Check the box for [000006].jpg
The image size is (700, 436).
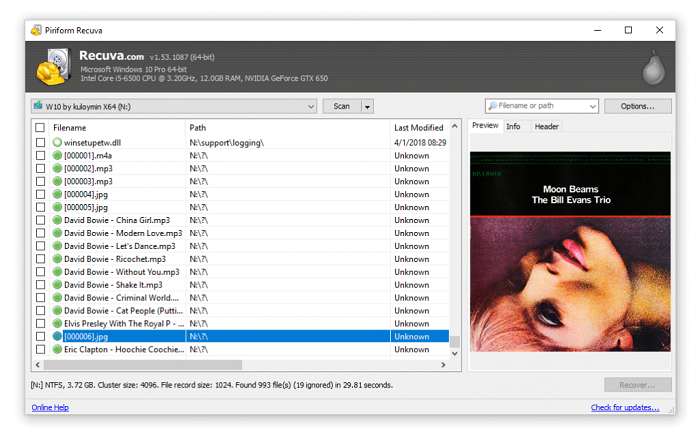(40, 336)
